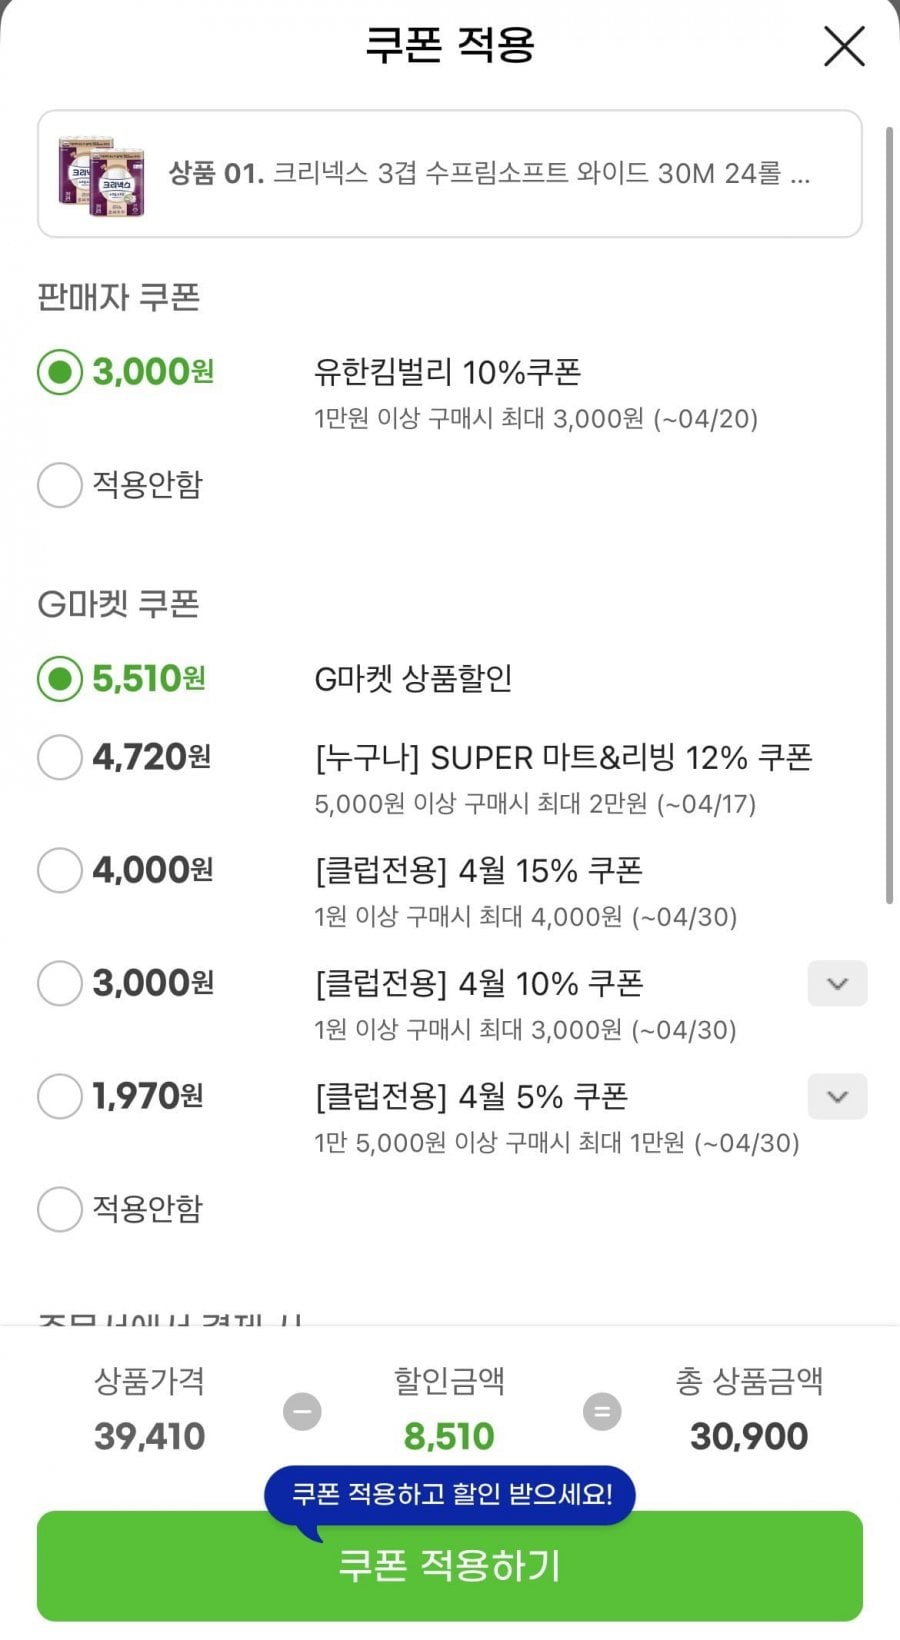Image resolution: width=900 pixels, height=1640 pixels.
Task: Click the 유한킴벌리 10%쿠폰 label
Action: [x=447, y=372]
